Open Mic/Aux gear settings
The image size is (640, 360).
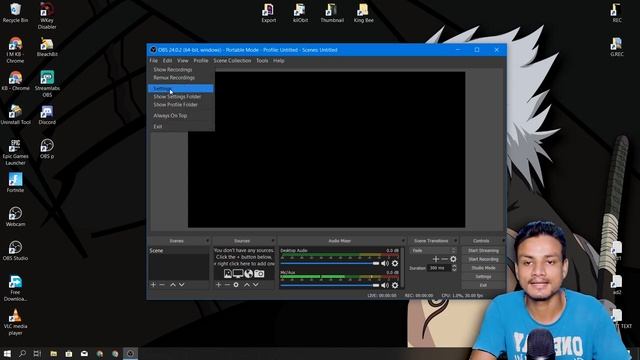tap(395, 285)
